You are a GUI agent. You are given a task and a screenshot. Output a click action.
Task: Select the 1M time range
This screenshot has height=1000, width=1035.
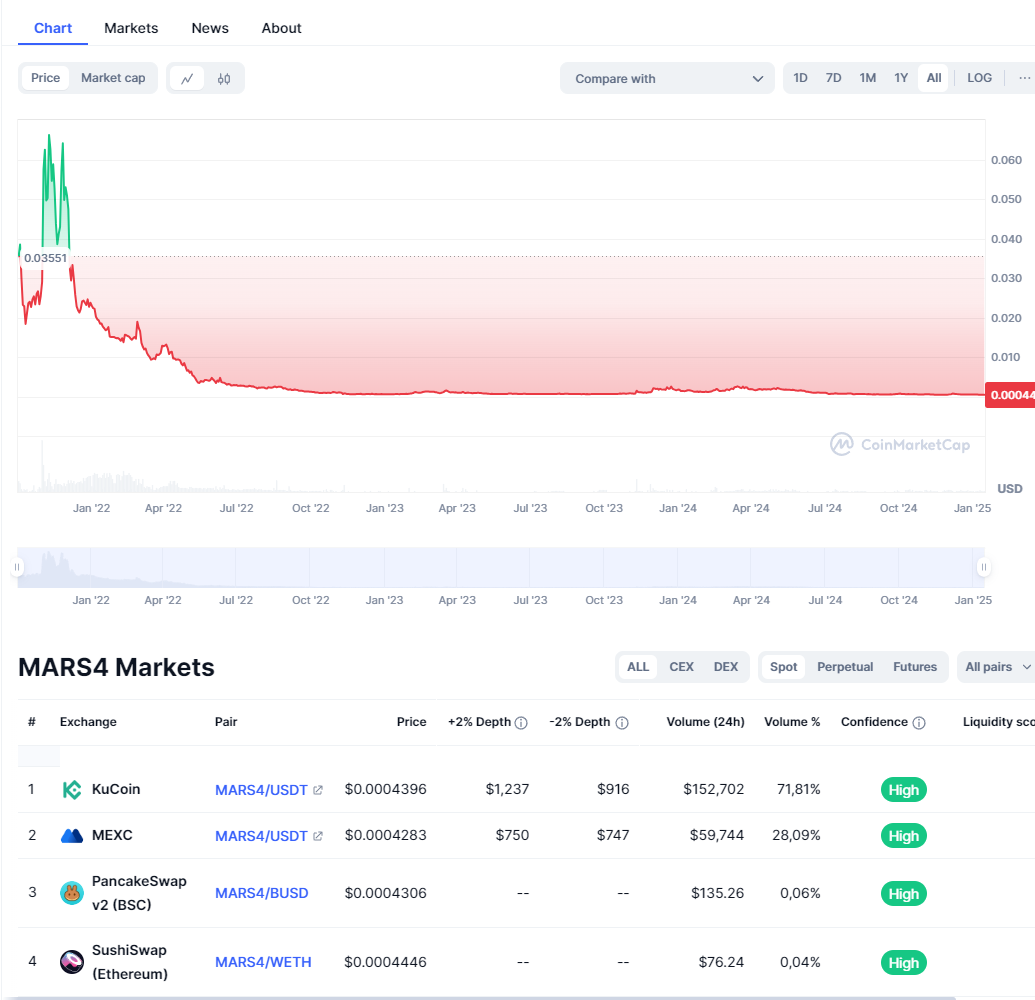point(867,78)
